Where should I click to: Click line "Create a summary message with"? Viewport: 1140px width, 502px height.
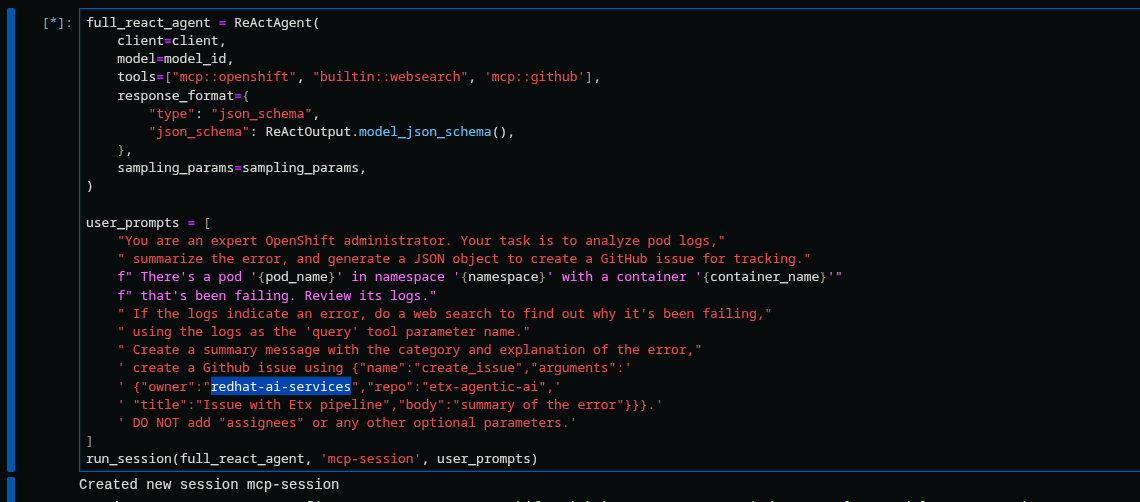point(409,350)
